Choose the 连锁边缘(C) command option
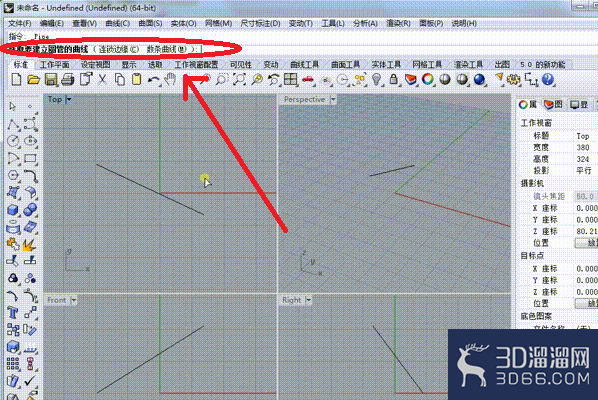 [119, 49]
